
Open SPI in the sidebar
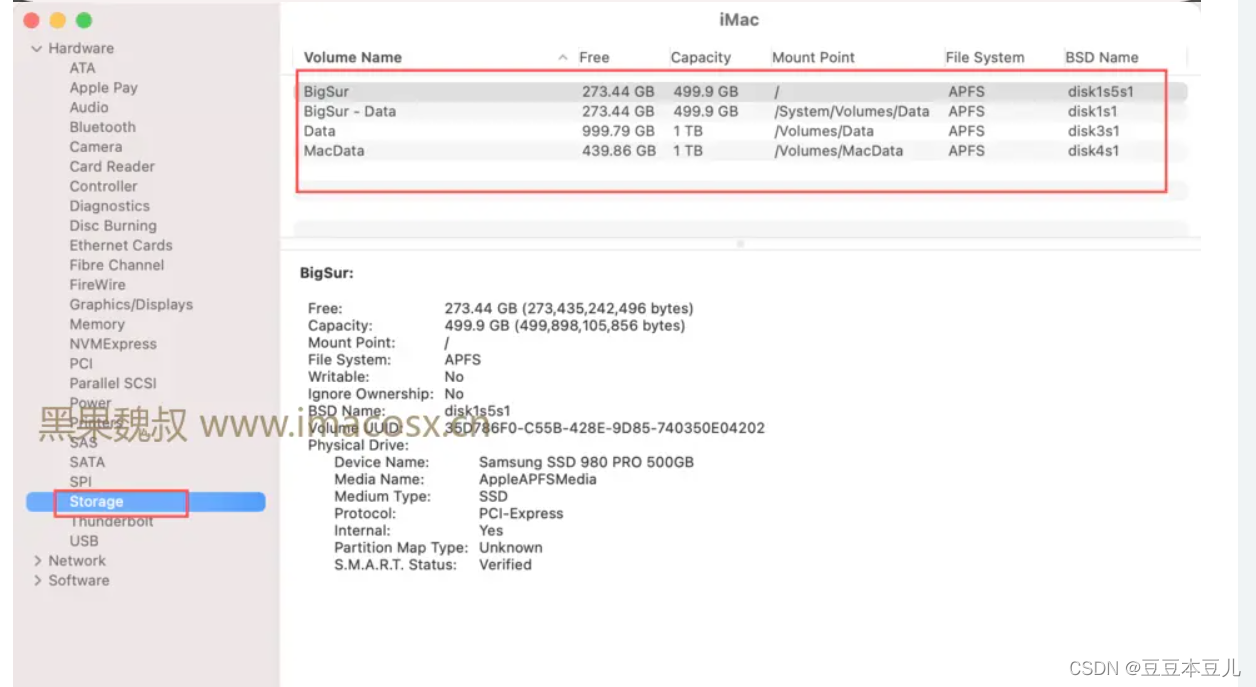80,482
